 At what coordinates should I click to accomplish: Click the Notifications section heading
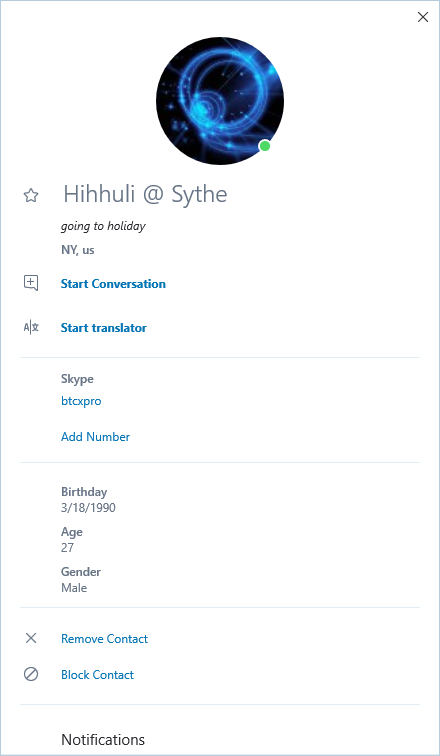[103, 740]
